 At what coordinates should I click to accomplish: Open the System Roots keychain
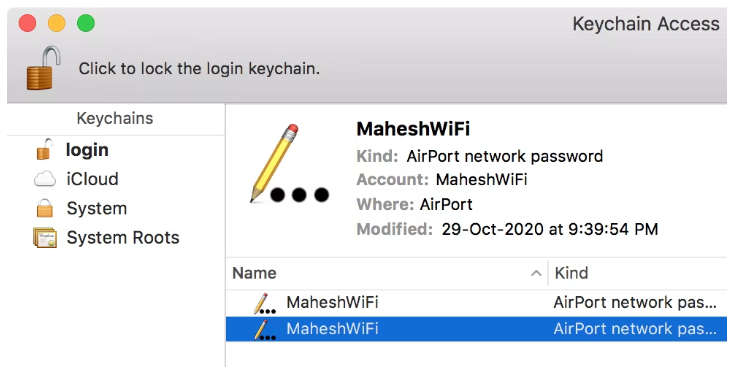[123, 238]
